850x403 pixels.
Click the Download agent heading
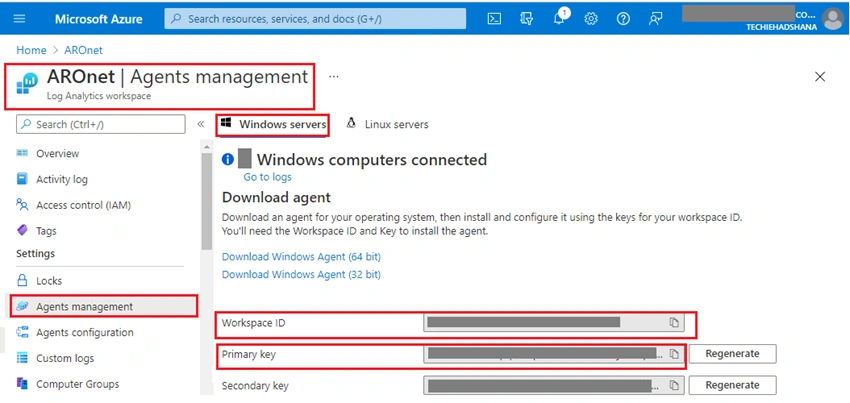click(x=276, y=197)
